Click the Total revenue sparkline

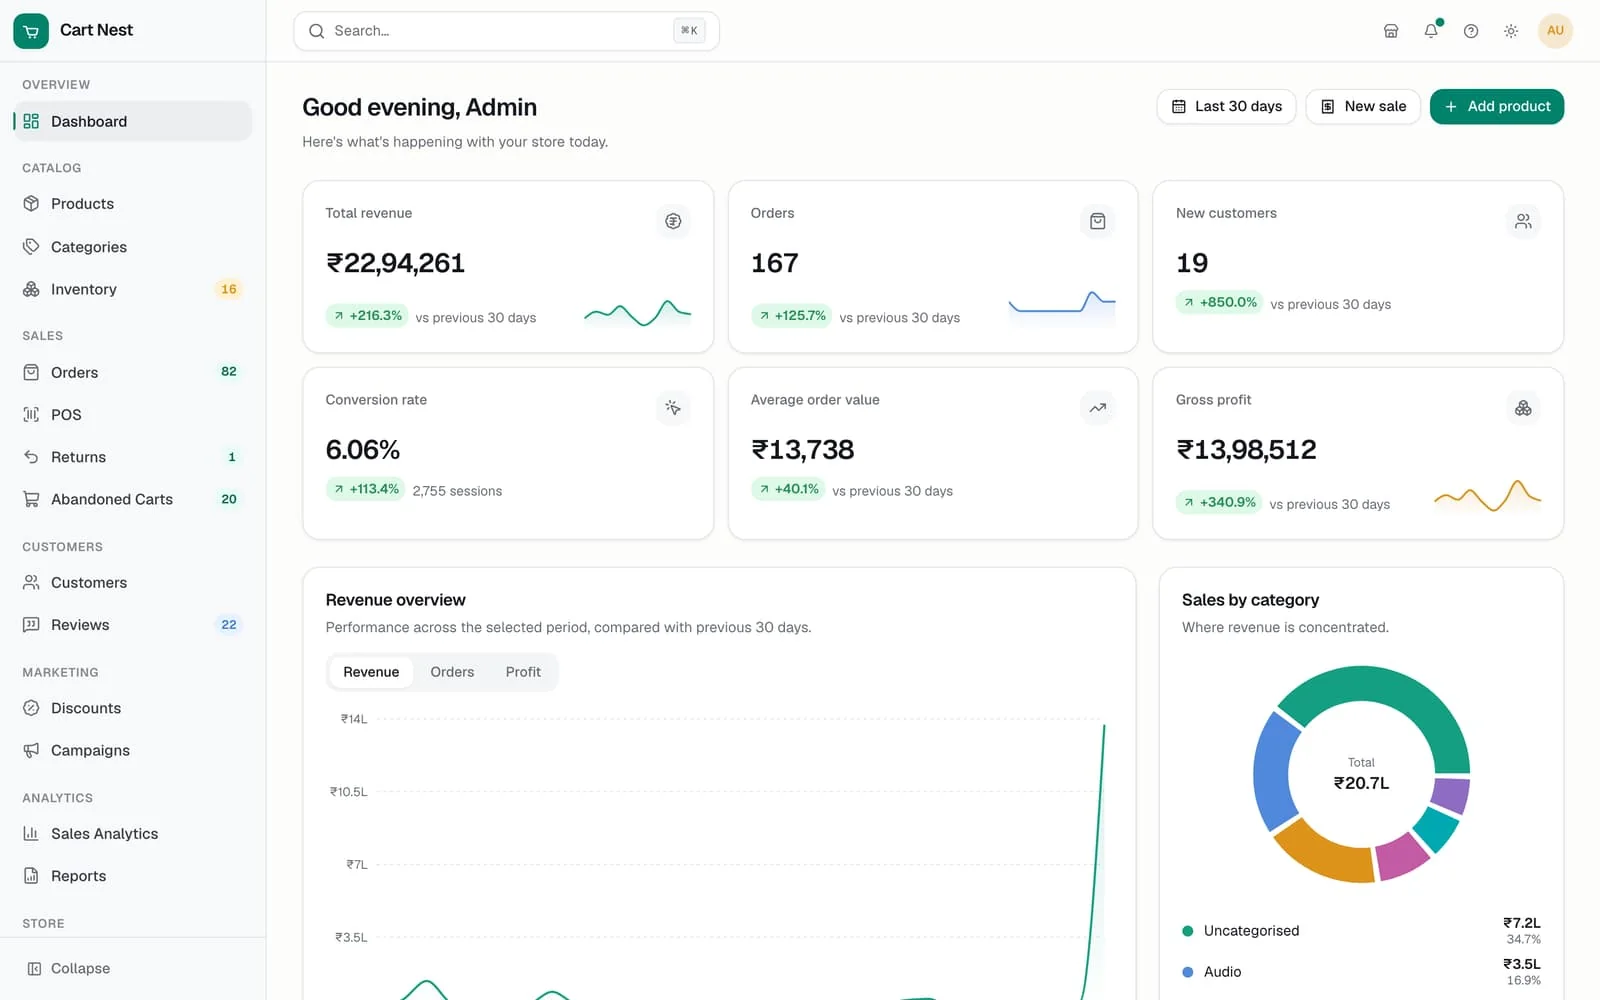click(x=638, y=314)
